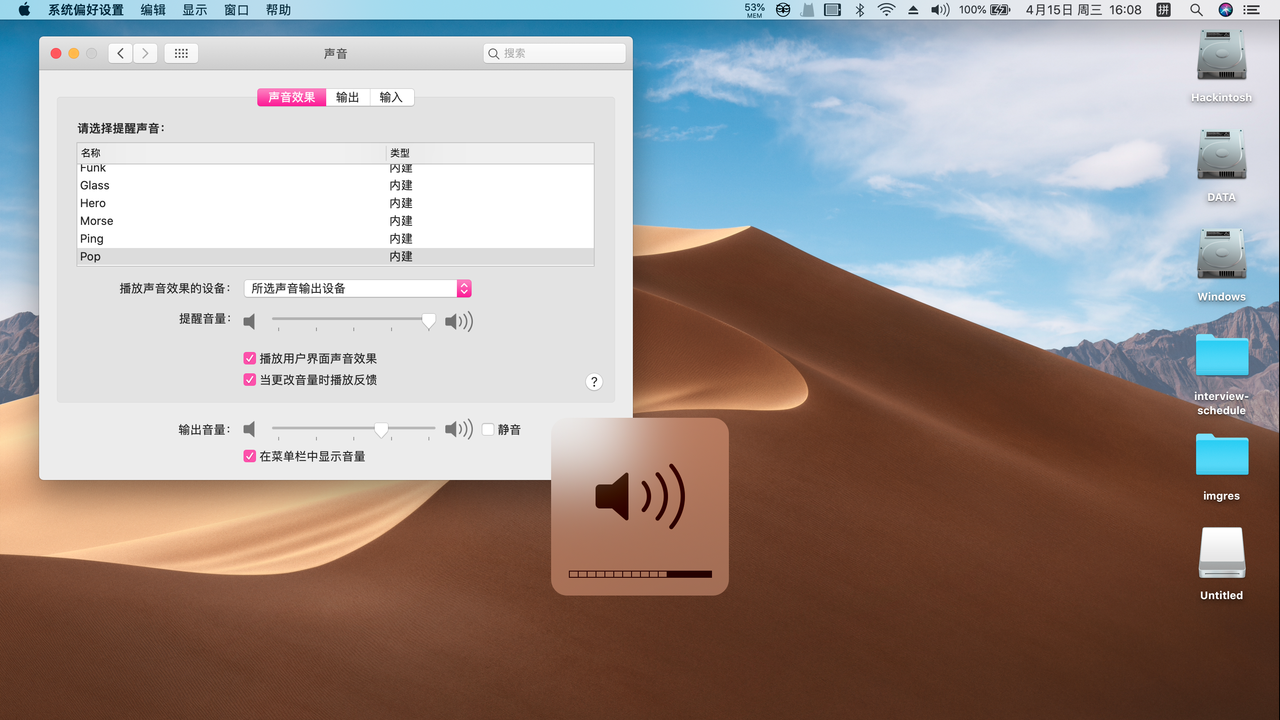
Task: Open the 拼 input method menu
Action: tap(1163, 10)
